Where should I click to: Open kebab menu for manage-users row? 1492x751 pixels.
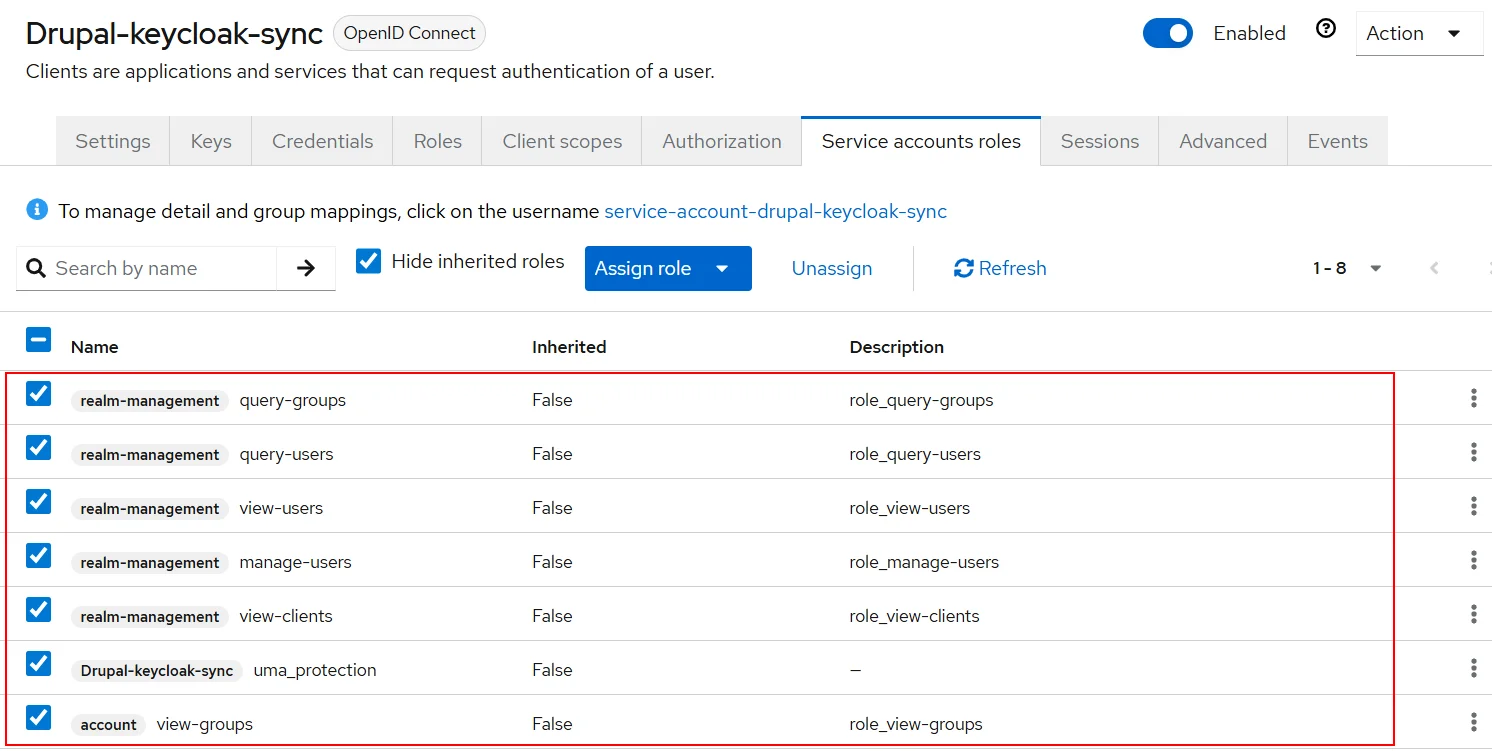coord(1473,561)
